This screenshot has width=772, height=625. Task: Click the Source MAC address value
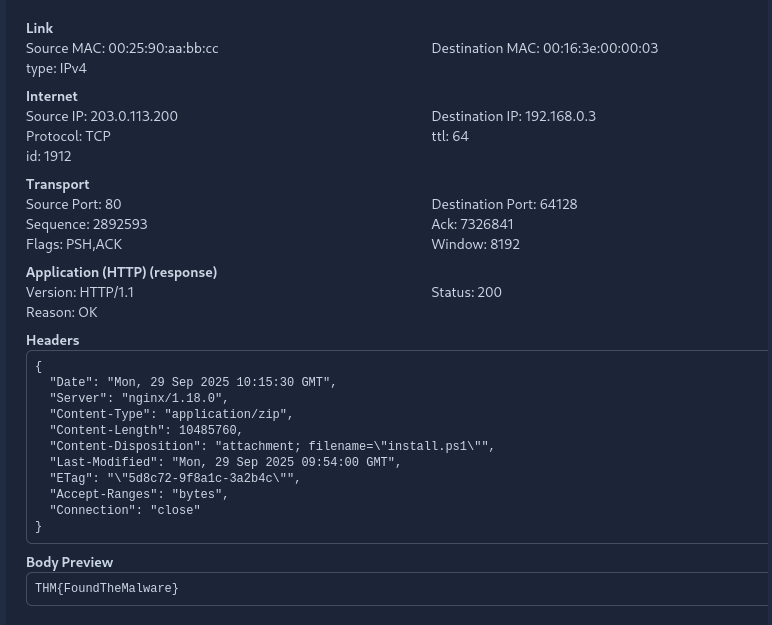(x=162, y=48)
